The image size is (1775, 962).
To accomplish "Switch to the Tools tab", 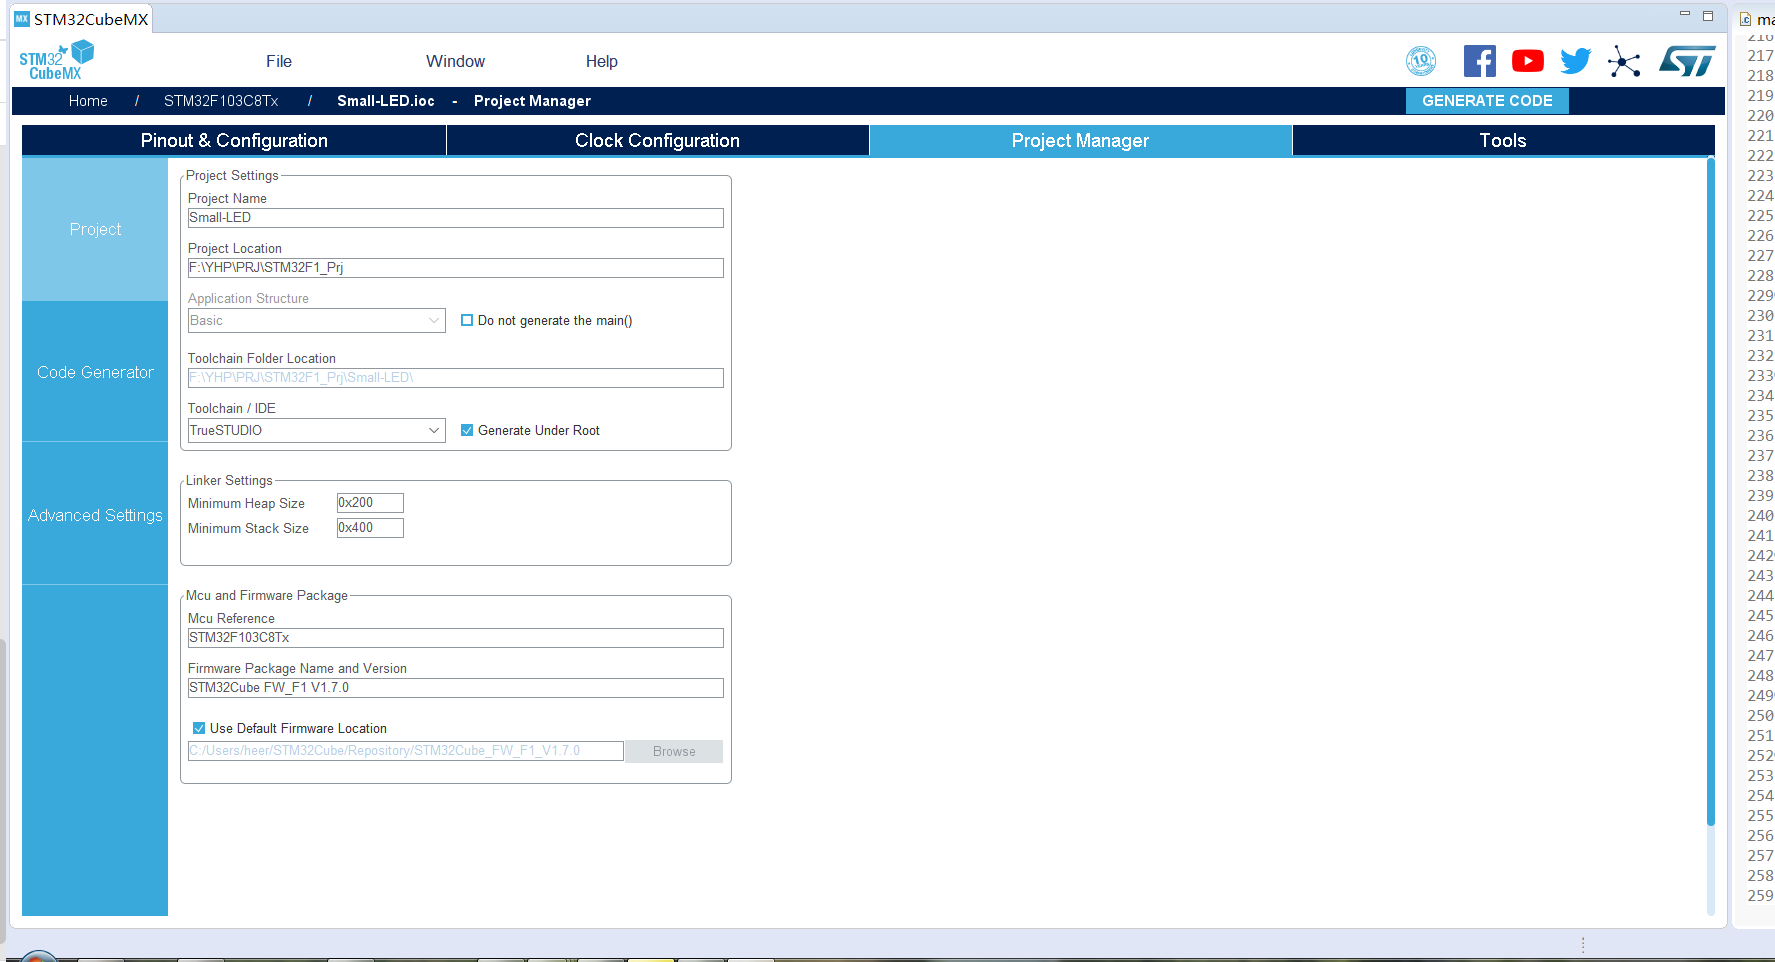I will click(1503, 140).
